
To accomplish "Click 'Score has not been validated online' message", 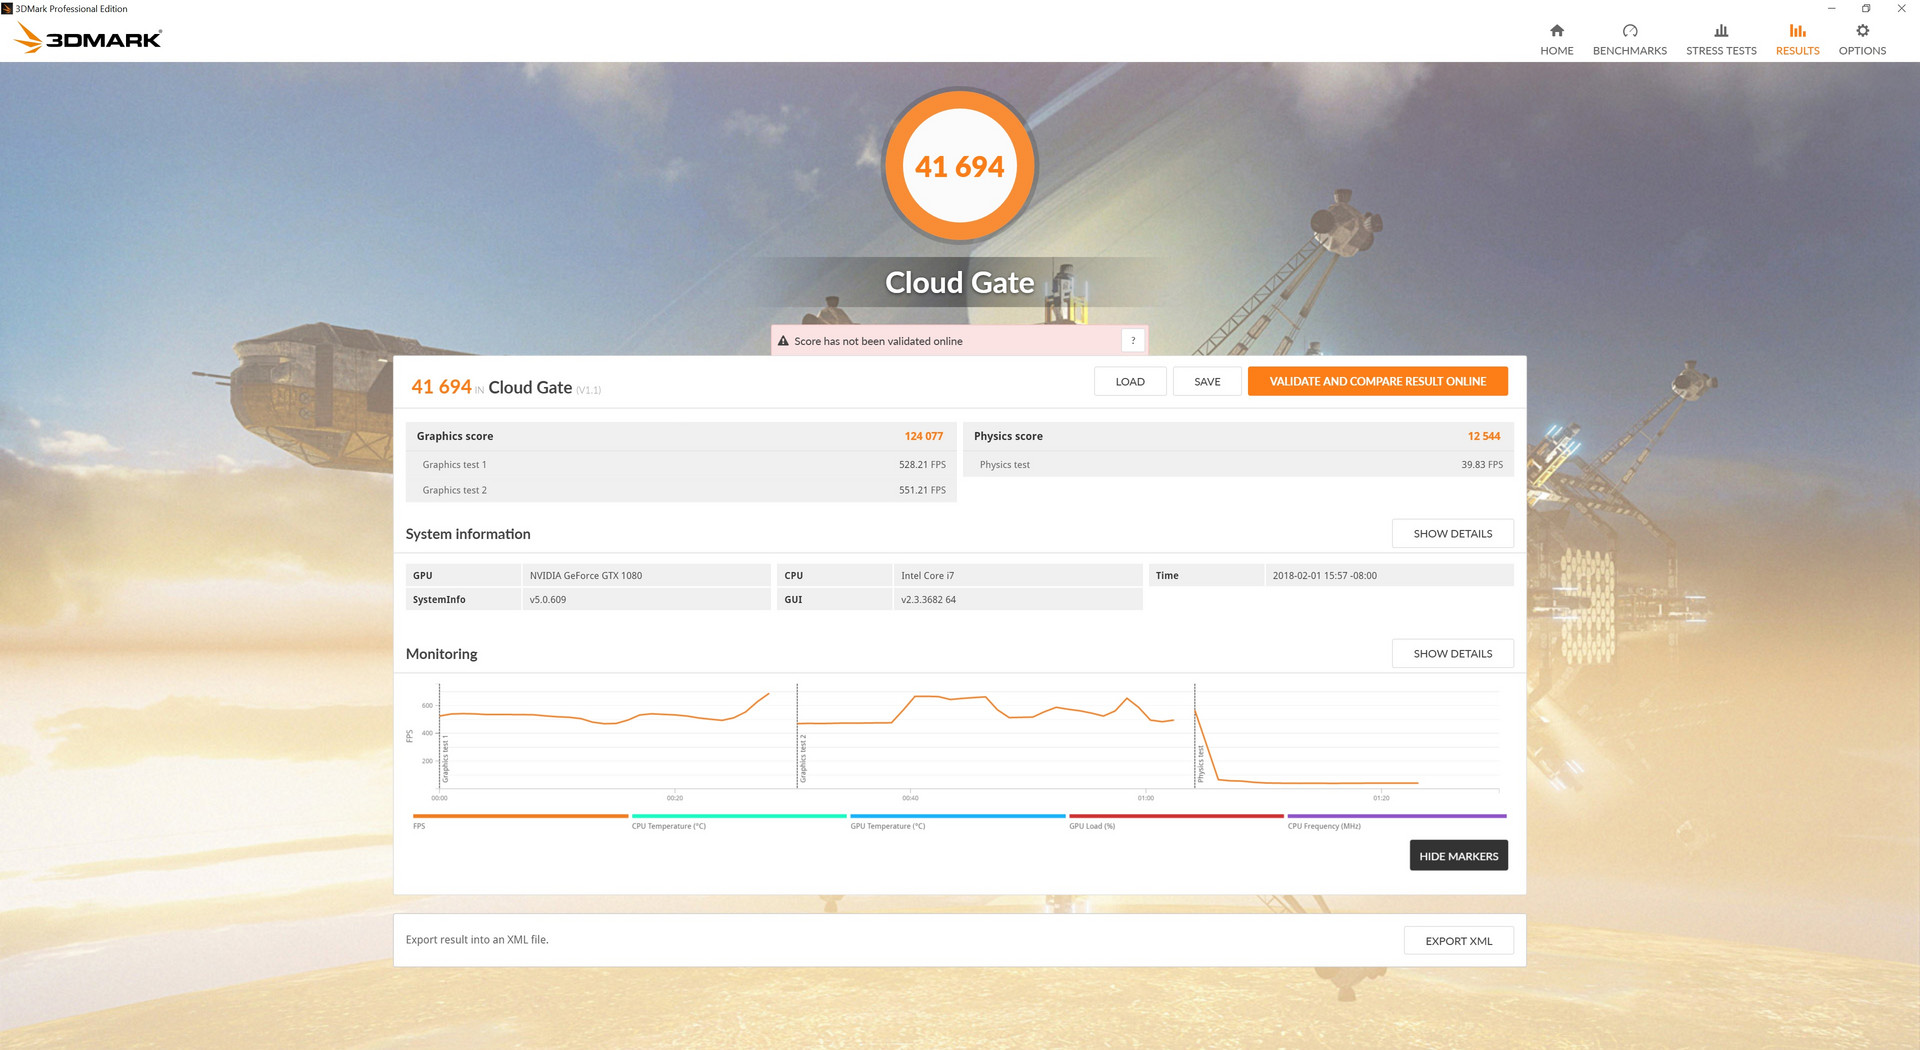I will coord(878,341).
